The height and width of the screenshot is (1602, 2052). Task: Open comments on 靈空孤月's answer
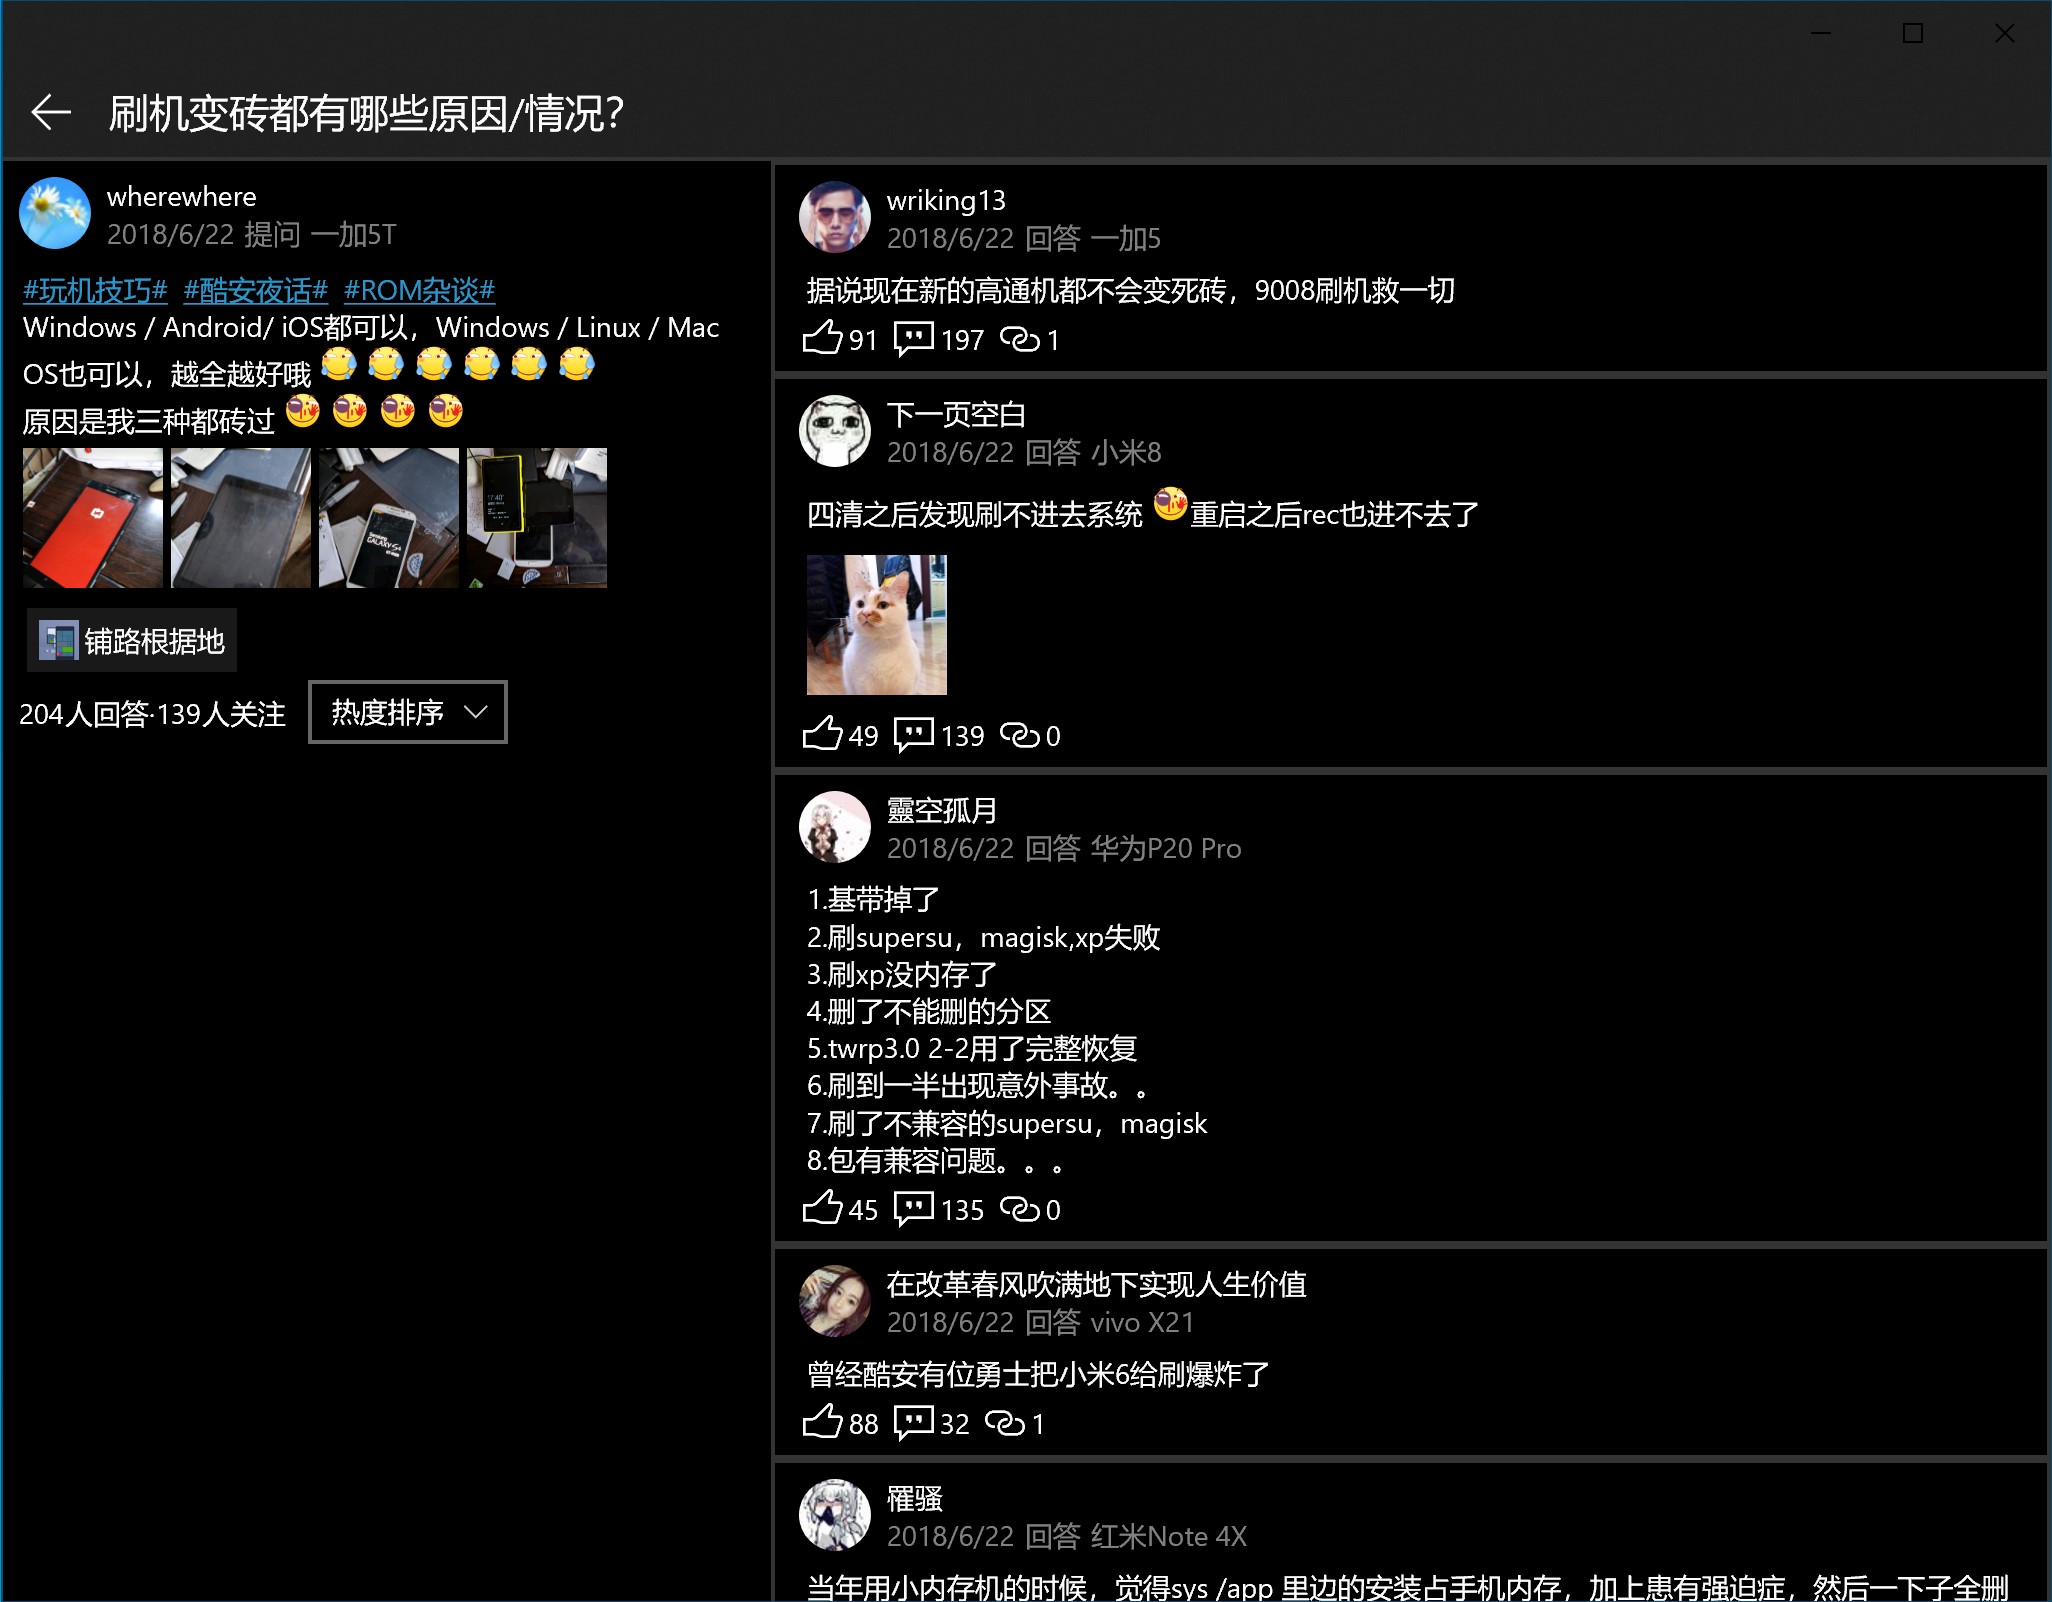point(913,1208)
